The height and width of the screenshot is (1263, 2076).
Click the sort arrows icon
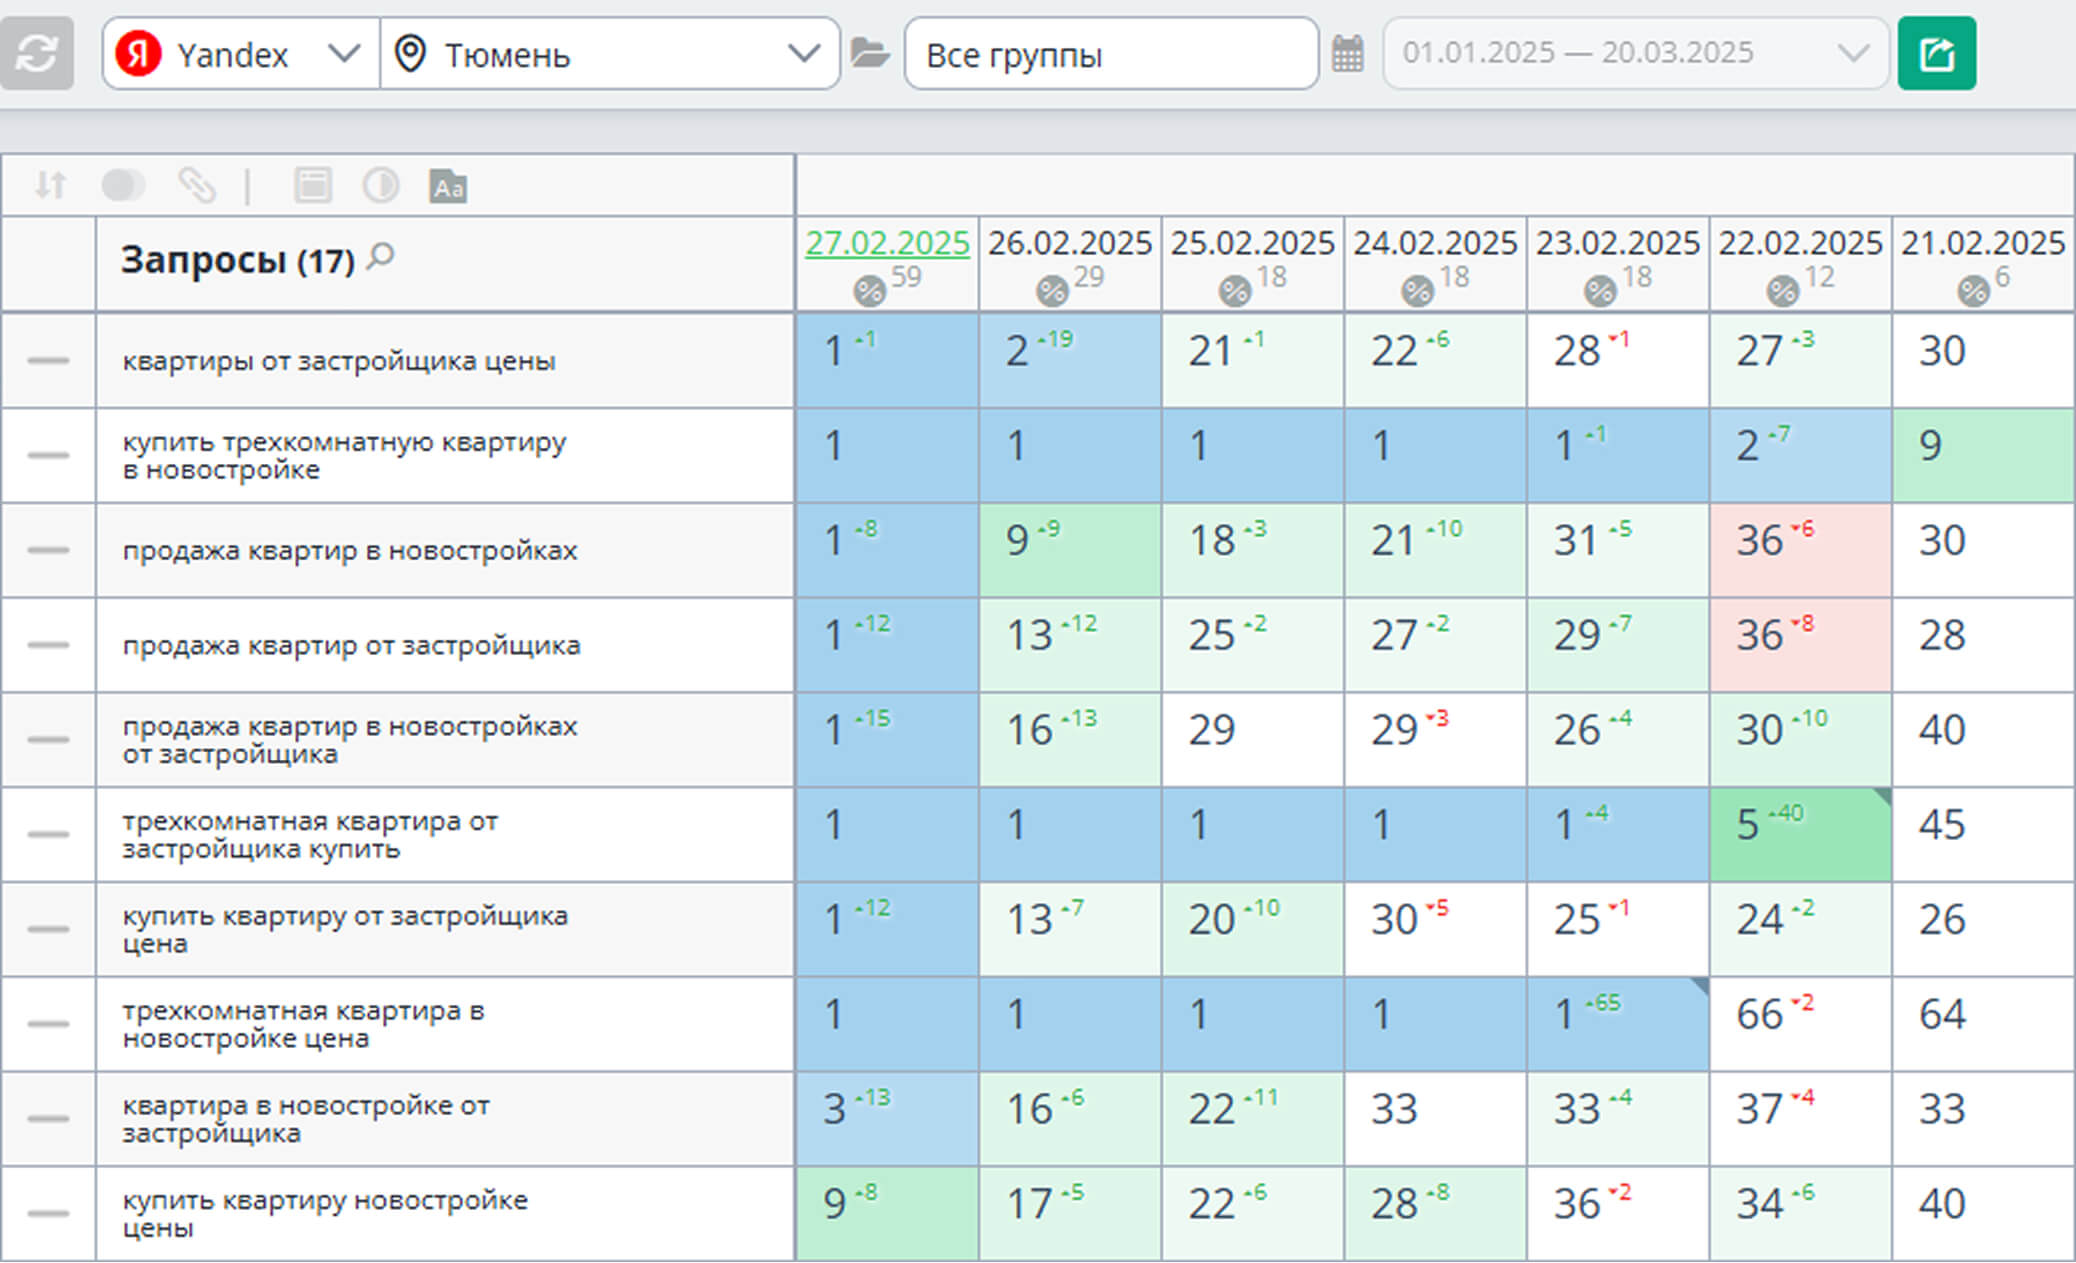50,185
